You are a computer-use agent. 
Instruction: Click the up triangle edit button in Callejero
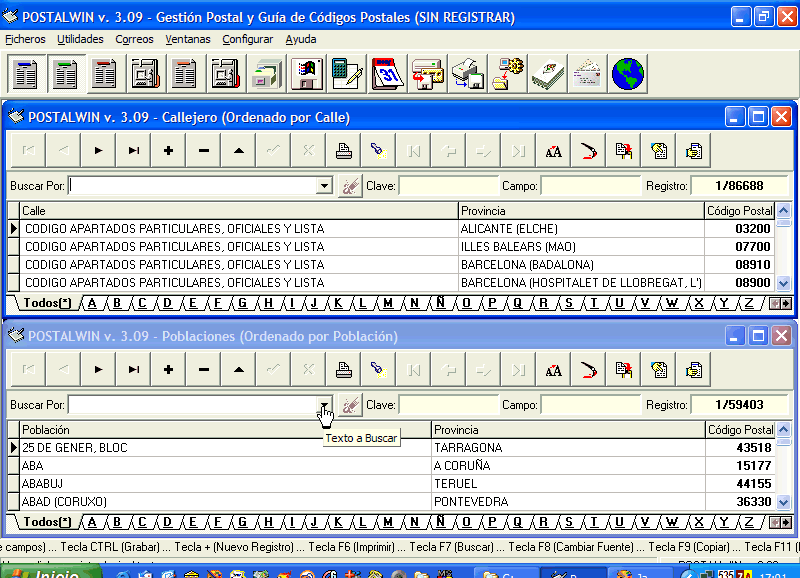(239, 150)
